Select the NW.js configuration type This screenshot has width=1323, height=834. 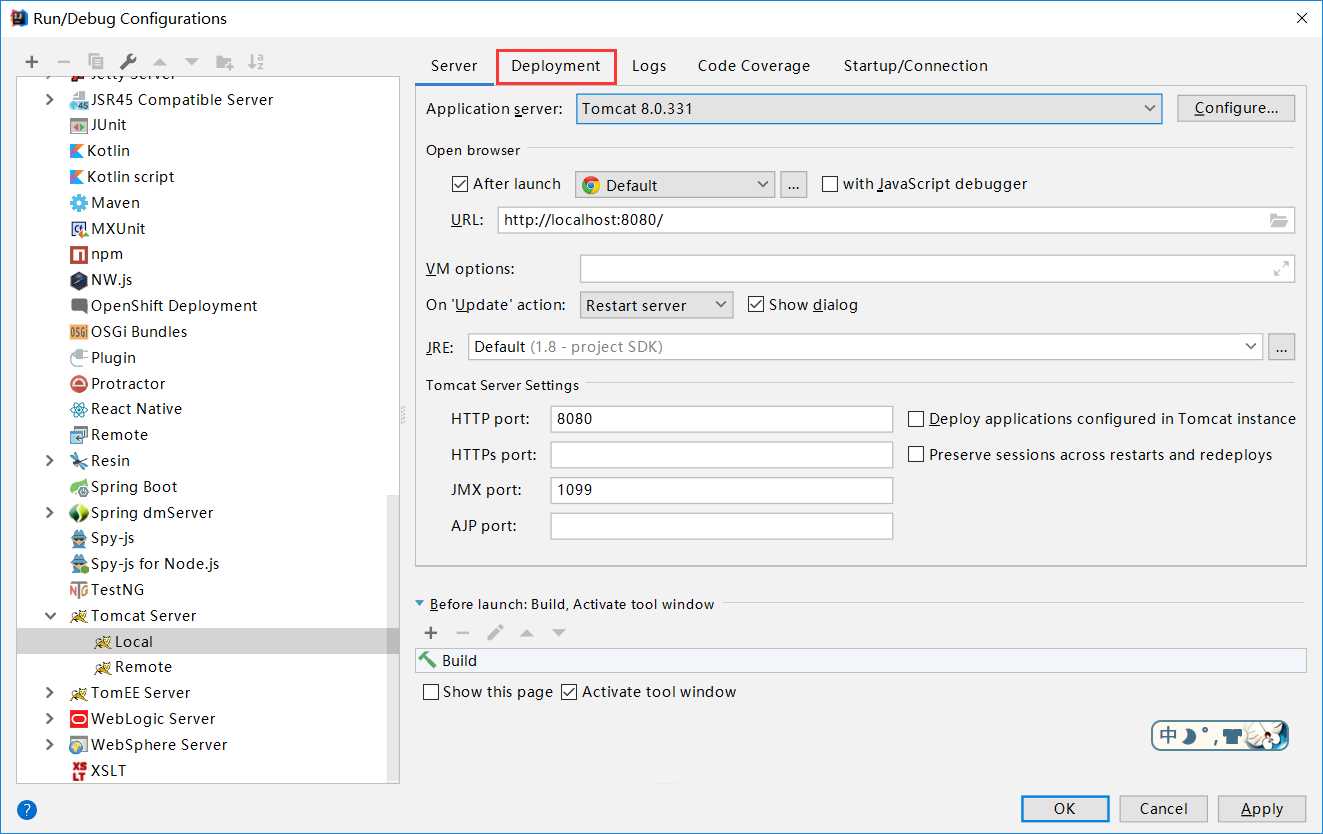(x=101, y=280)
